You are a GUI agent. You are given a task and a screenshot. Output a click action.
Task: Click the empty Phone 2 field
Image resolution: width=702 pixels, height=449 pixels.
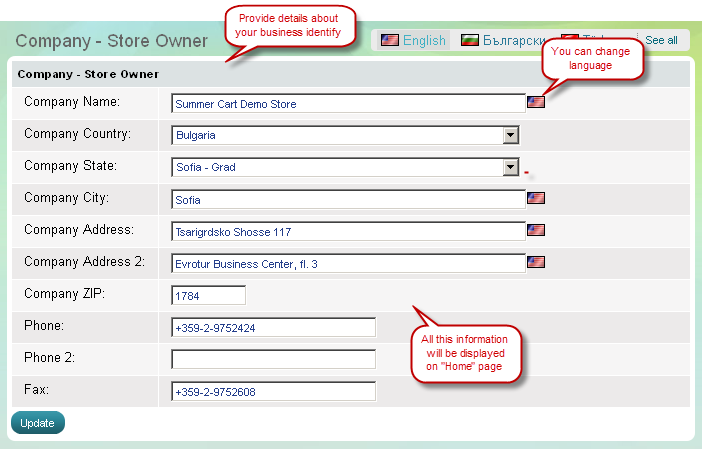(273, 359)
